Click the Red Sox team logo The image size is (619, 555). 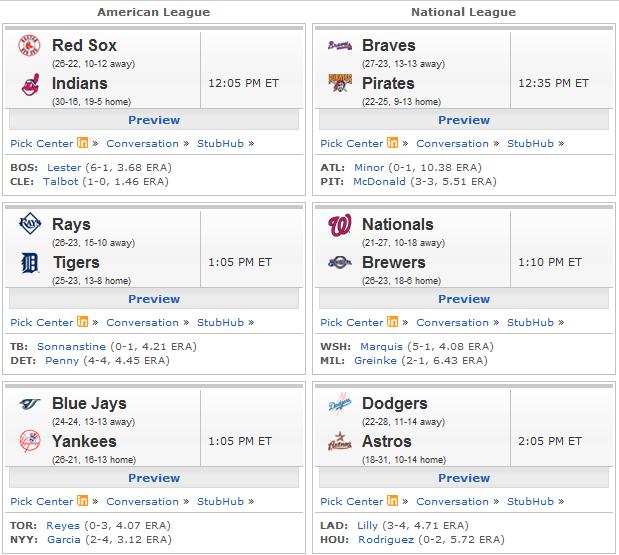[x=30, y=46]
